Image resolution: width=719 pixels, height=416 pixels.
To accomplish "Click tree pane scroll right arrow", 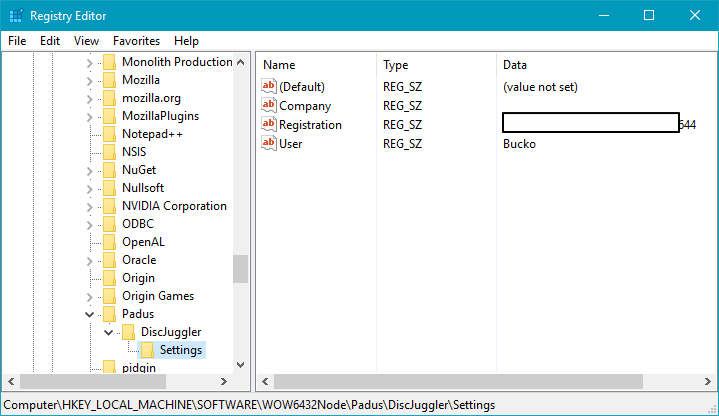I will point(224,381).
